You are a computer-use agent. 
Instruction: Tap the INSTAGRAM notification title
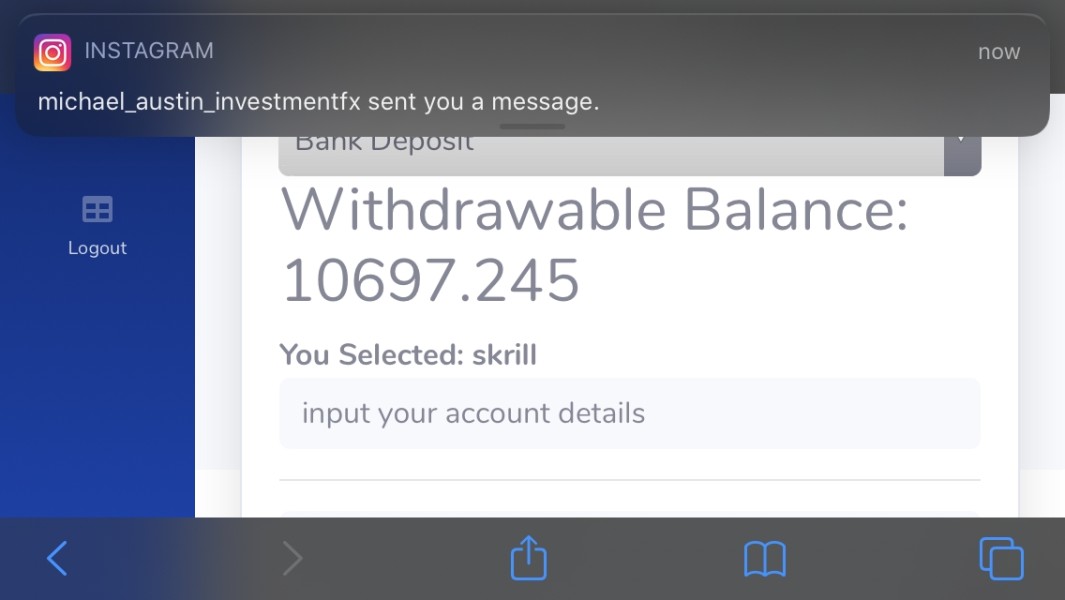click(149, 50)
